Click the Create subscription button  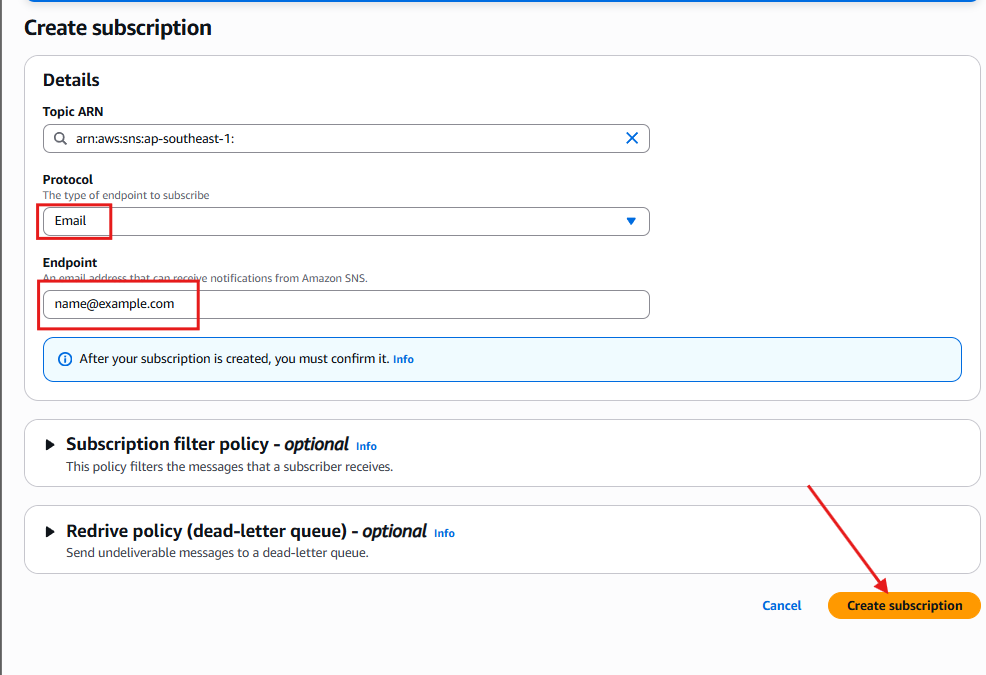point(904,605)
